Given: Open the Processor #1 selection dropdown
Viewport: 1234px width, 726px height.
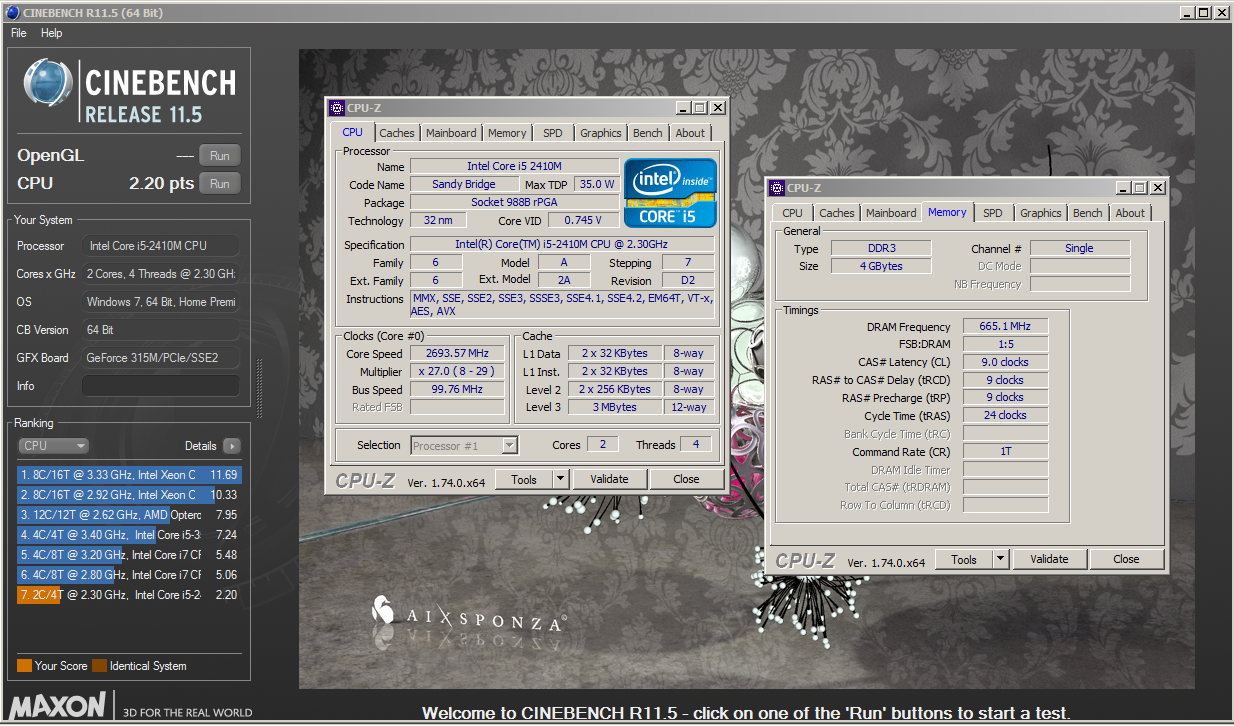Looking at the screenshot, I should point(463,445).
